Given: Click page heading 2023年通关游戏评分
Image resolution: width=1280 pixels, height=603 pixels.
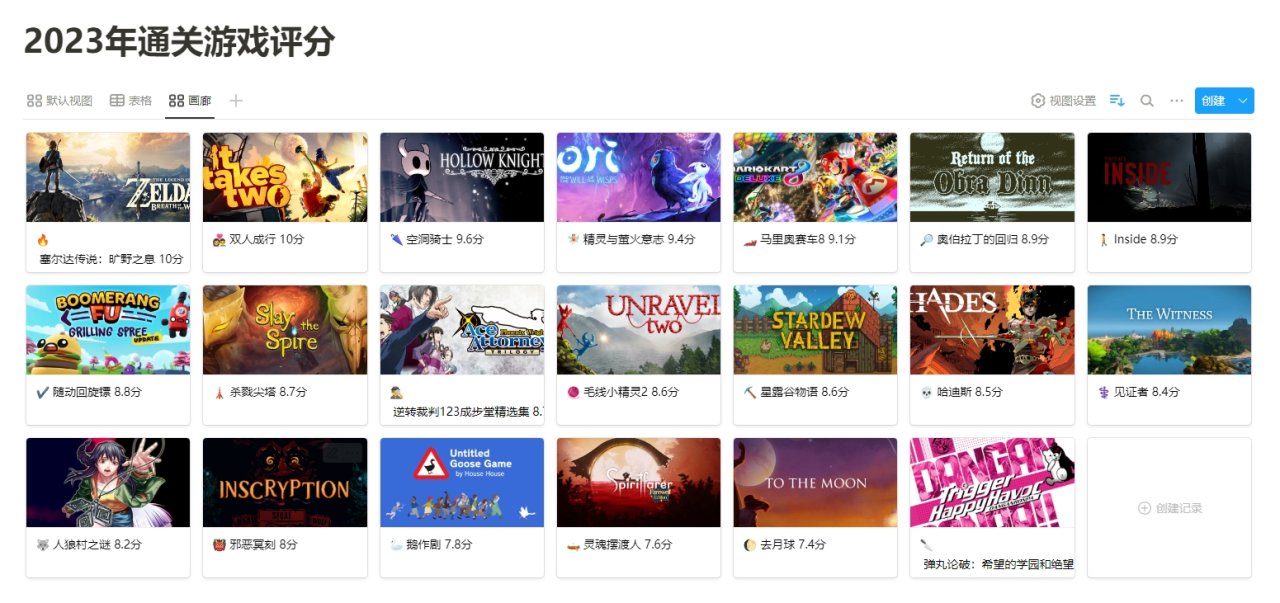Looking at the screenshot, I should (180, 42).
